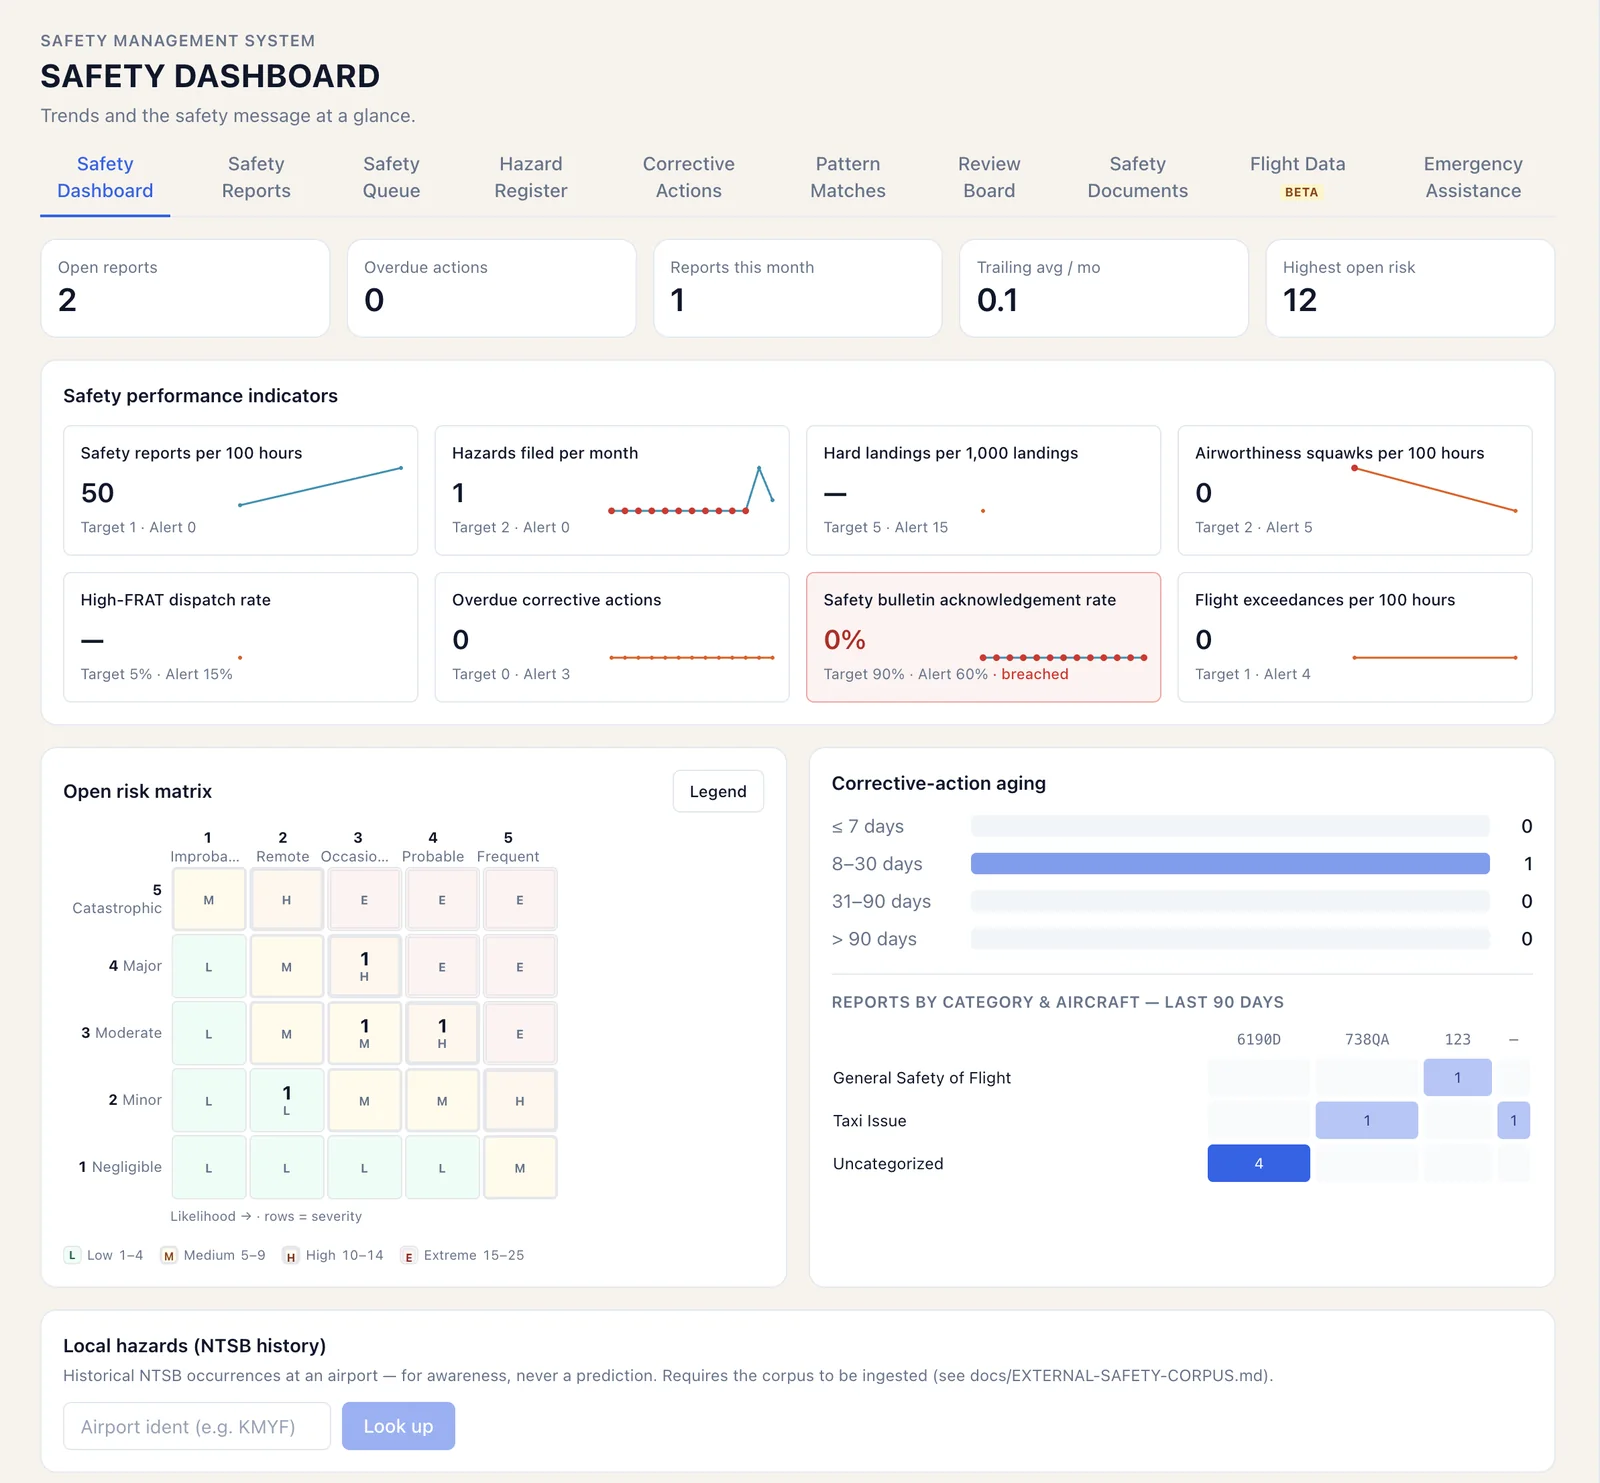The height and width of the screenshot is (1483, 1600).
Task: Click the Look up button
Action: (x=398, y=1426)
